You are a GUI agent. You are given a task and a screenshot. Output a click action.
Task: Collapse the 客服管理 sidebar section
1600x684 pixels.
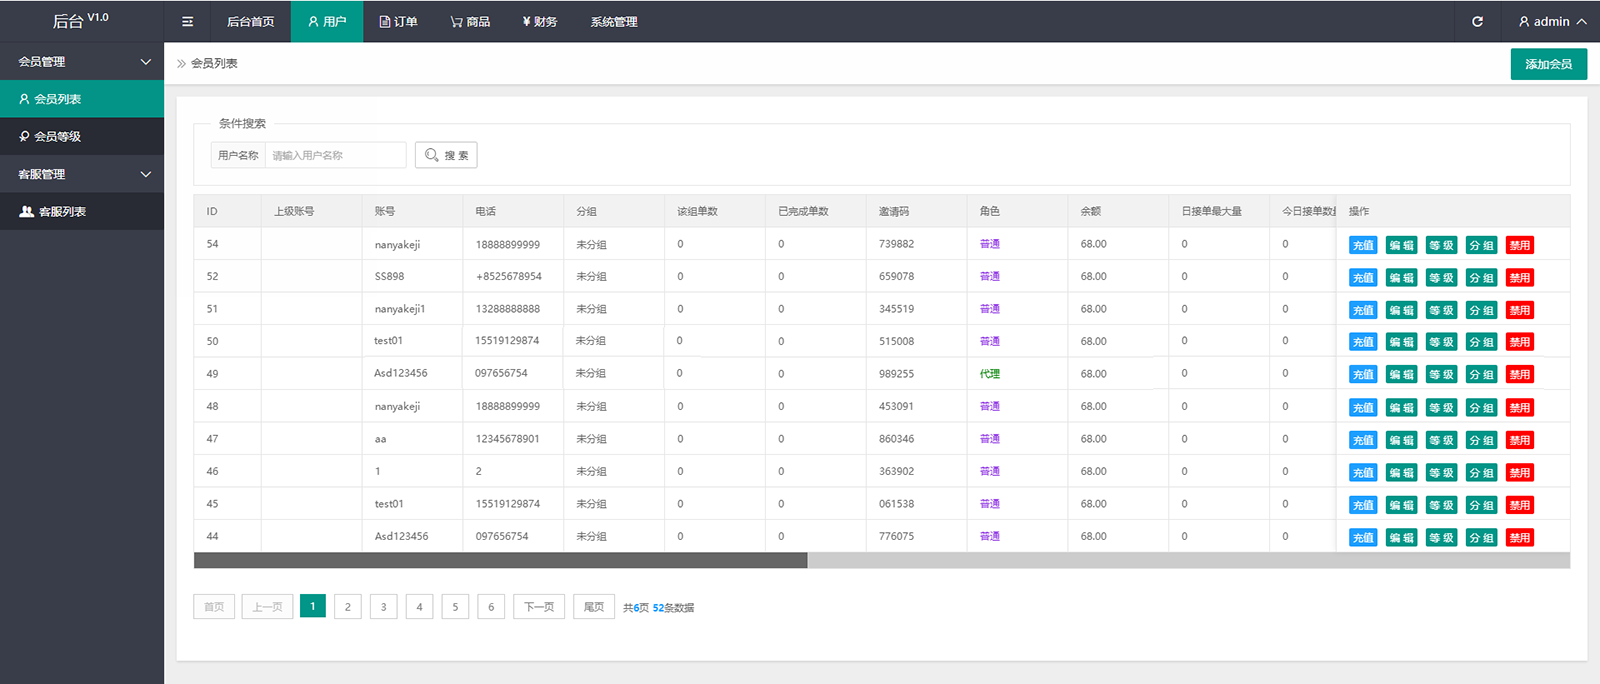[82, 174]
